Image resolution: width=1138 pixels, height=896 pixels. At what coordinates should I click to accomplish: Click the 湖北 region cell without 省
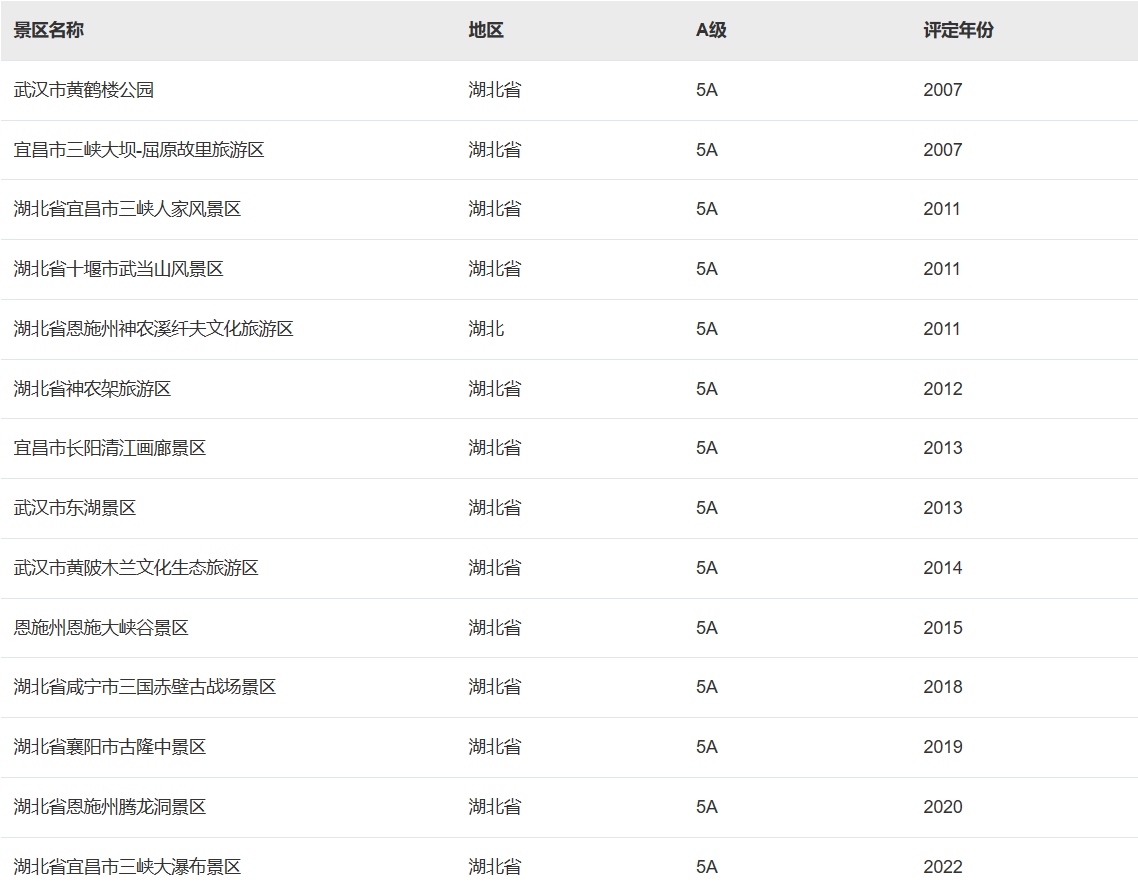coord(486,329)
